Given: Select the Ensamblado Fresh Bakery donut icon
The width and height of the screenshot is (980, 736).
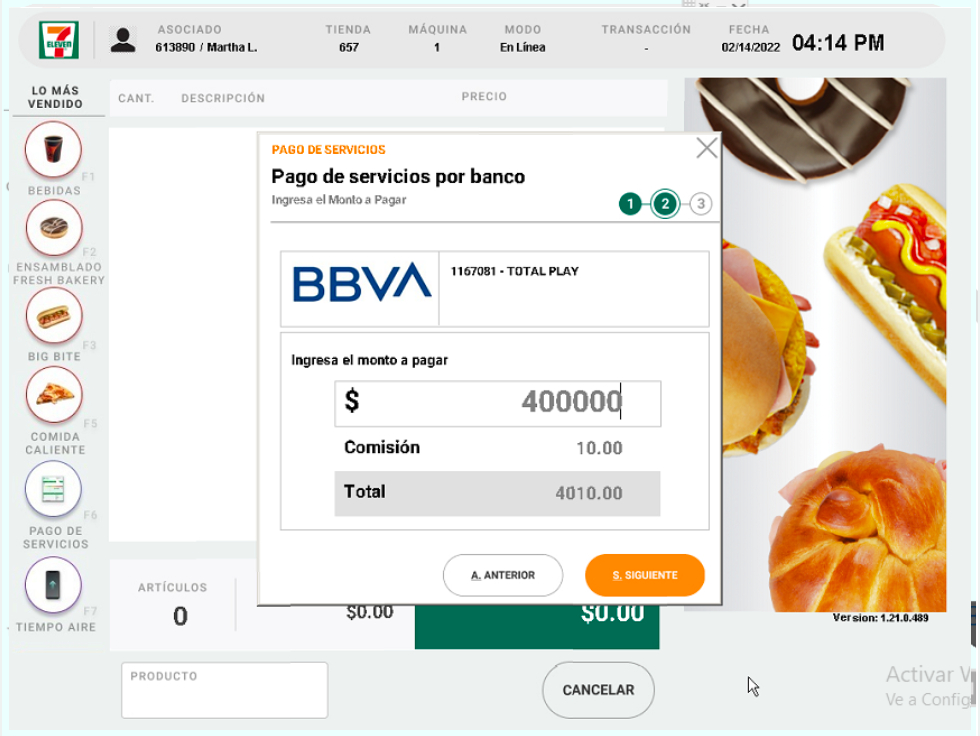Looking at the screenshot, I should (54, 227).
